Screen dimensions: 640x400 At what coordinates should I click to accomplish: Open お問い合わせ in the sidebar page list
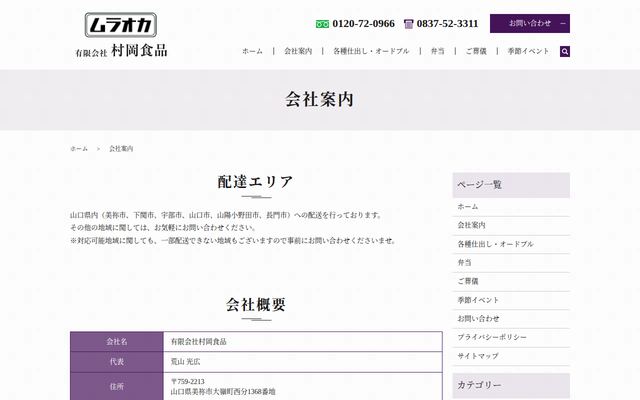point(511,319)
